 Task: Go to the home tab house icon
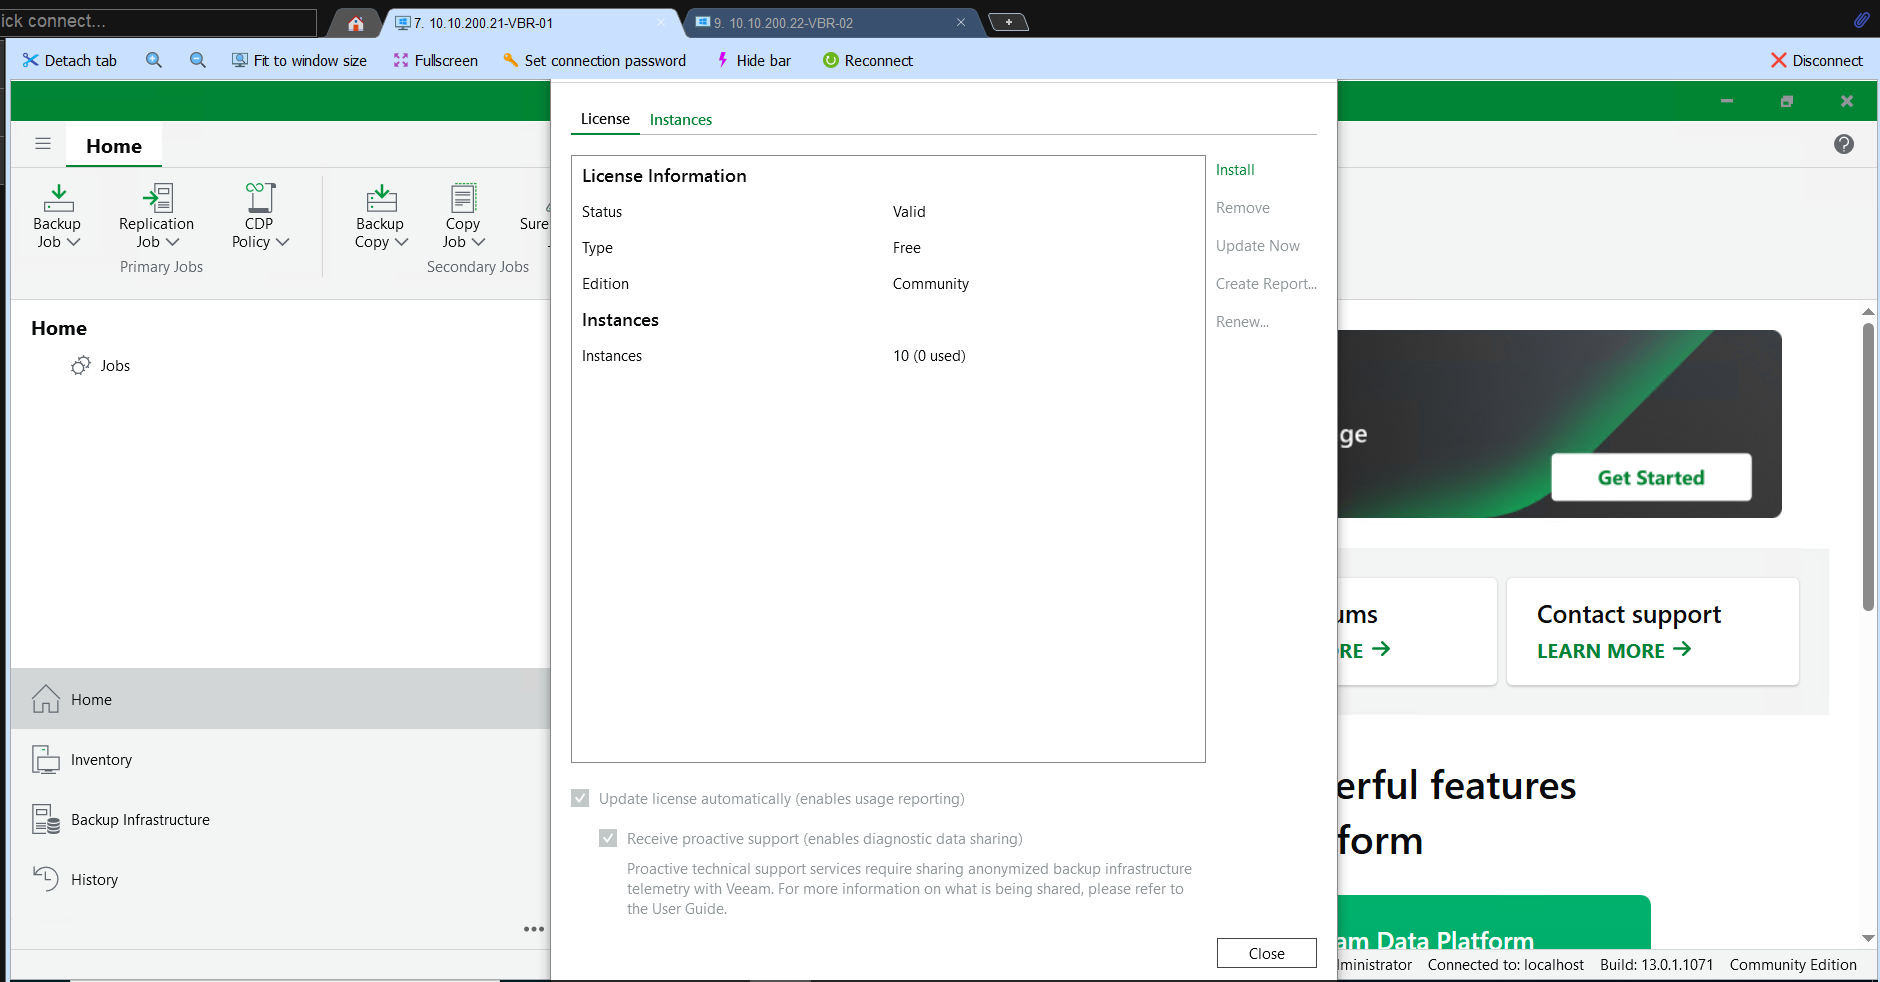point(356,23)
